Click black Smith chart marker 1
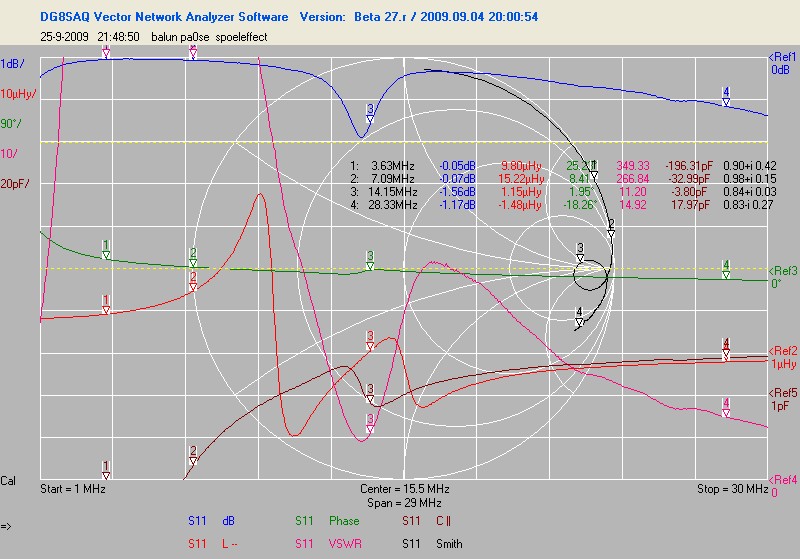 (594, 170)
